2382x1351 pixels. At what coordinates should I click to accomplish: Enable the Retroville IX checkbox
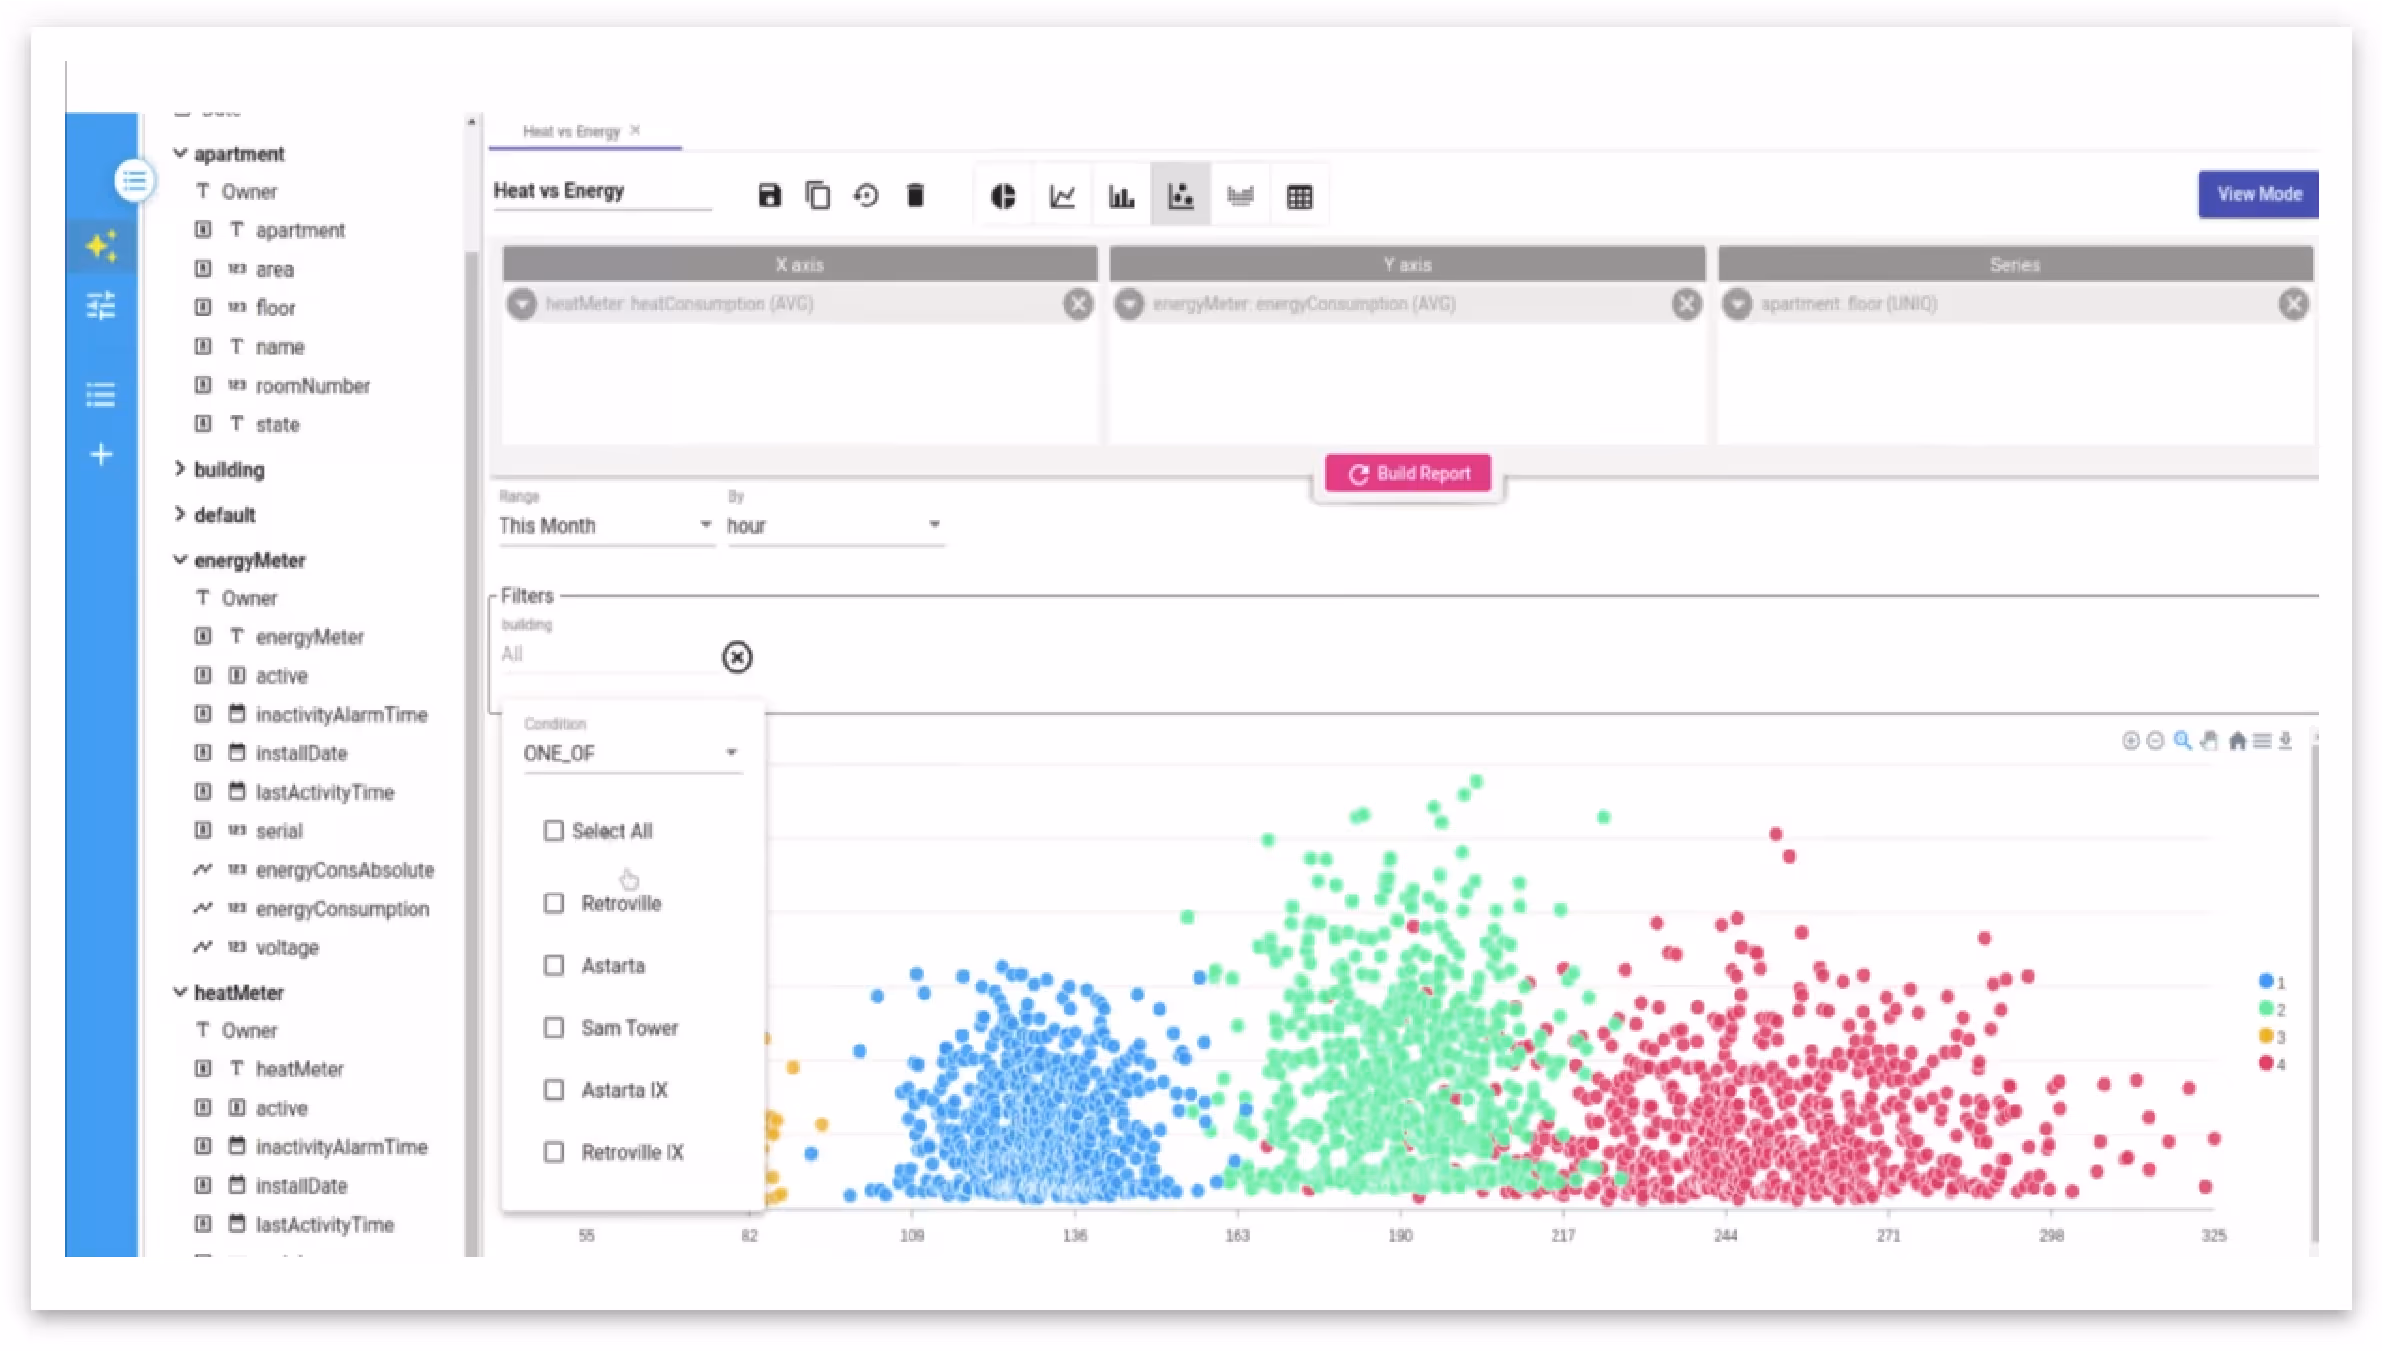[554, 1152]
